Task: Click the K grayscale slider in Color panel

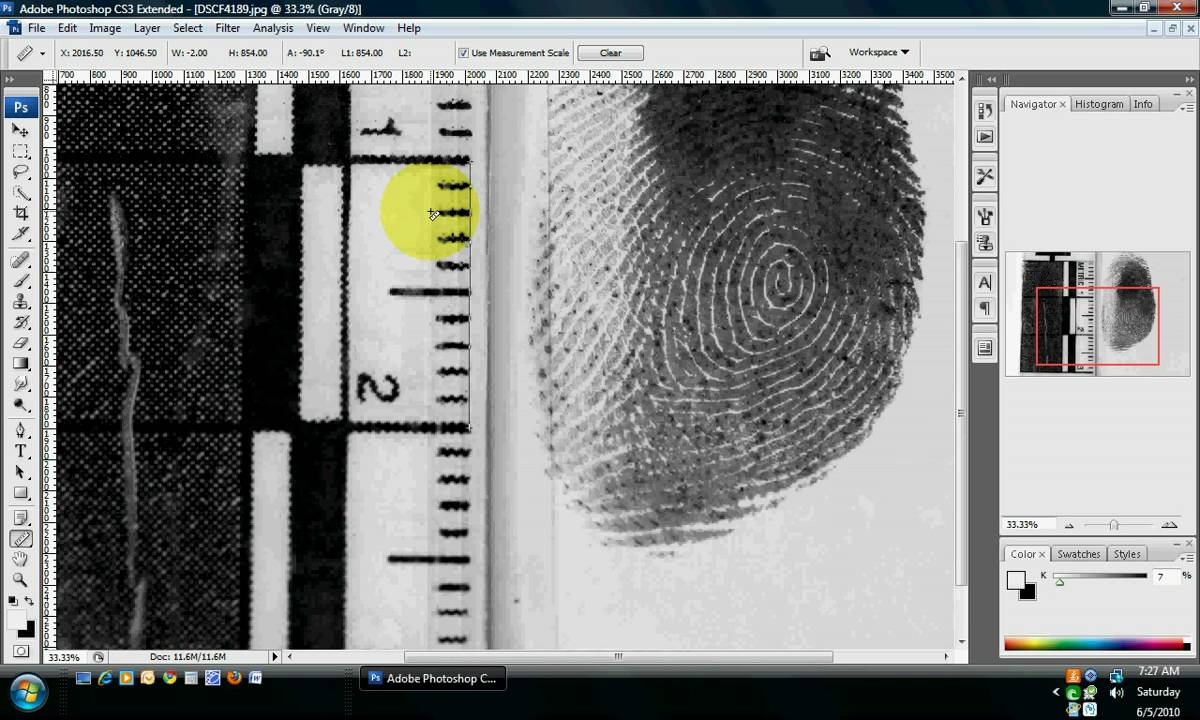Action: [1100, 577]
